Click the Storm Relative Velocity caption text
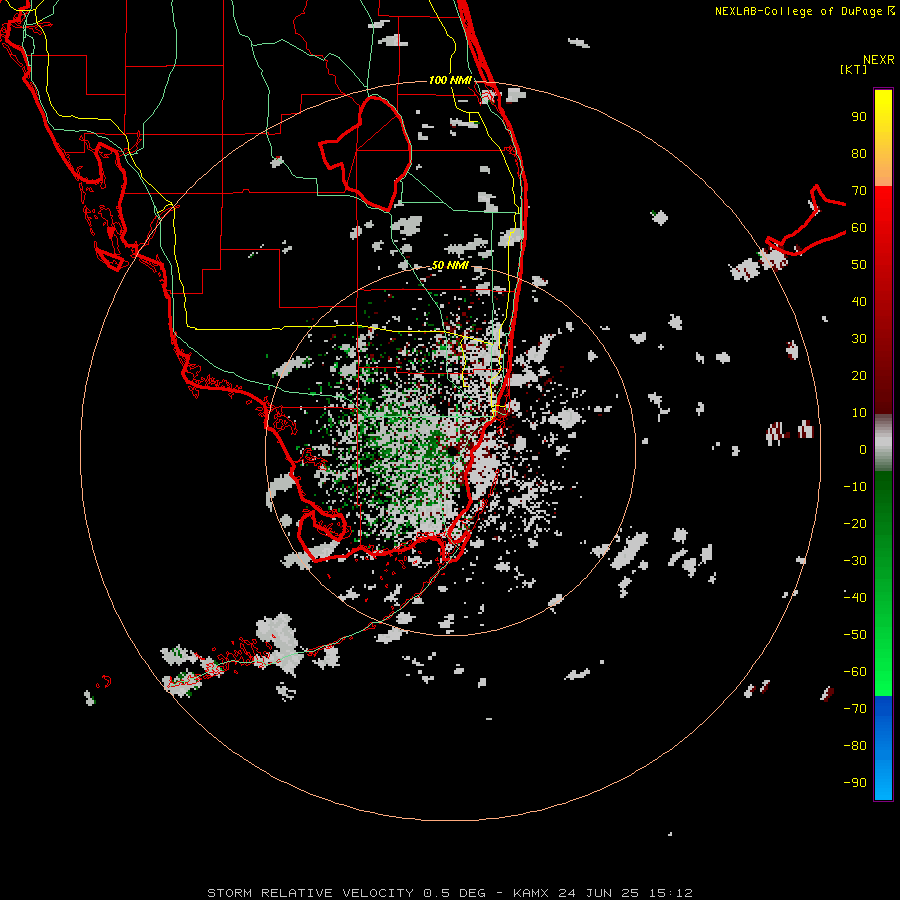 450,893
